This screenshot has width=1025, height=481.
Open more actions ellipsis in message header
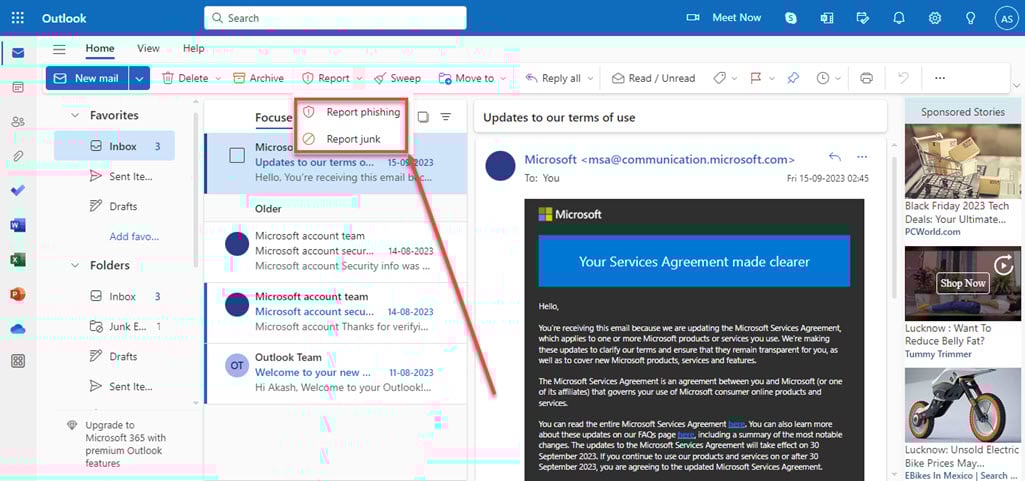862,157
